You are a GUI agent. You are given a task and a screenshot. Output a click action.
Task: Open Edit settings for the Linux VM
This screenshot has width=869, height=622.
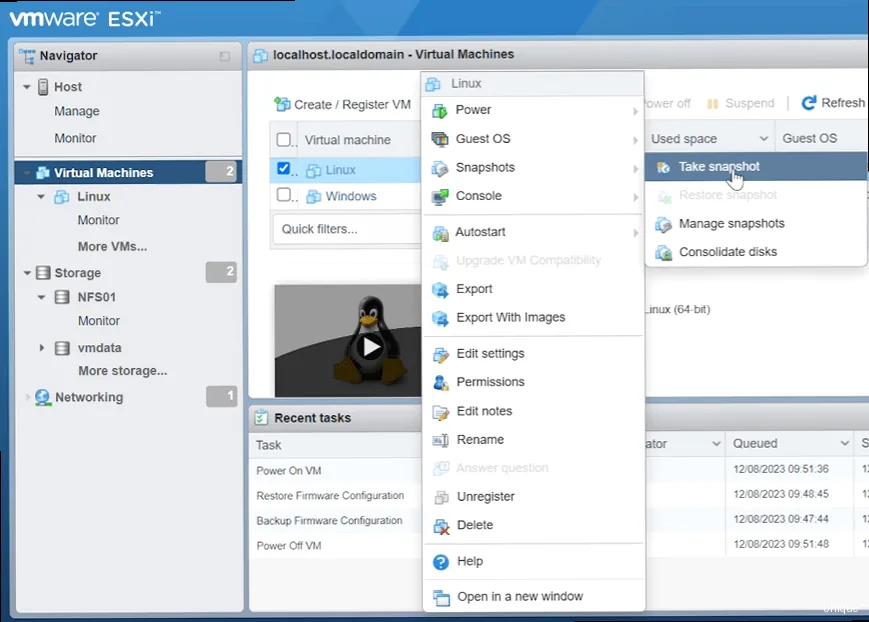coord(490,353)
